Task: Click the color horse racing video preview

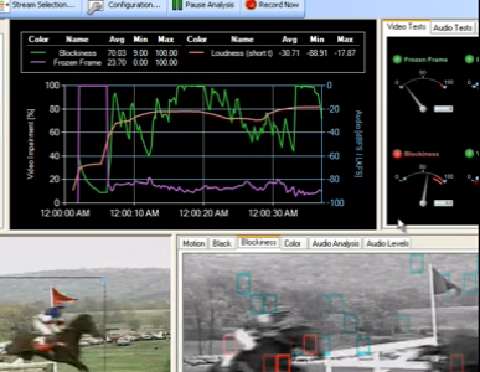Action: click(x=85, y=304)
